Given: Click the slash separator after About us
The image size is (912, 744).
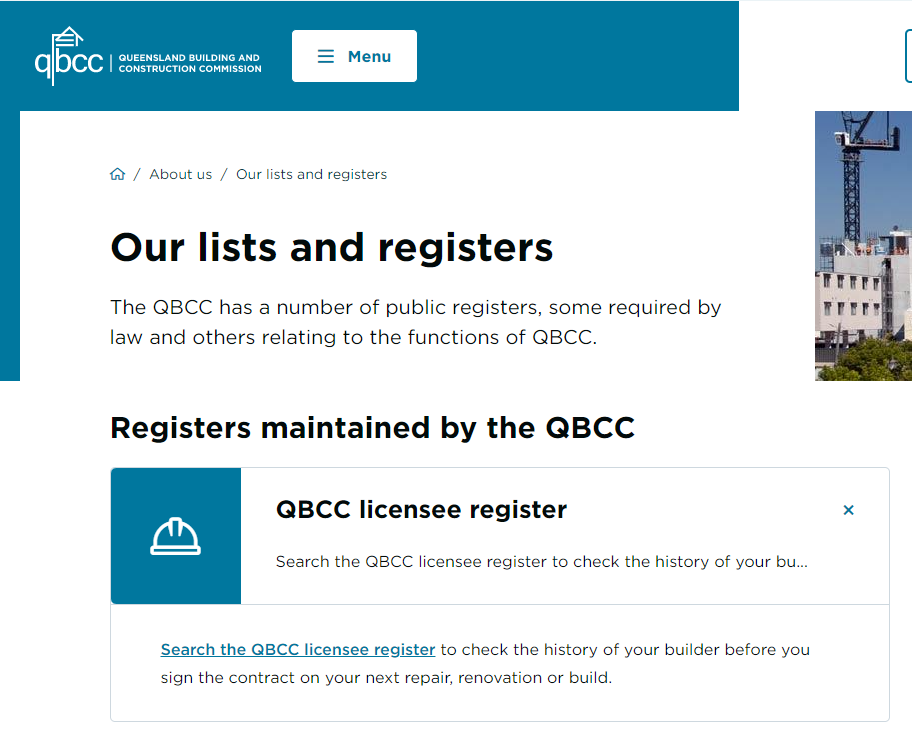Looking at the screenshot, I should coord(224,175).
